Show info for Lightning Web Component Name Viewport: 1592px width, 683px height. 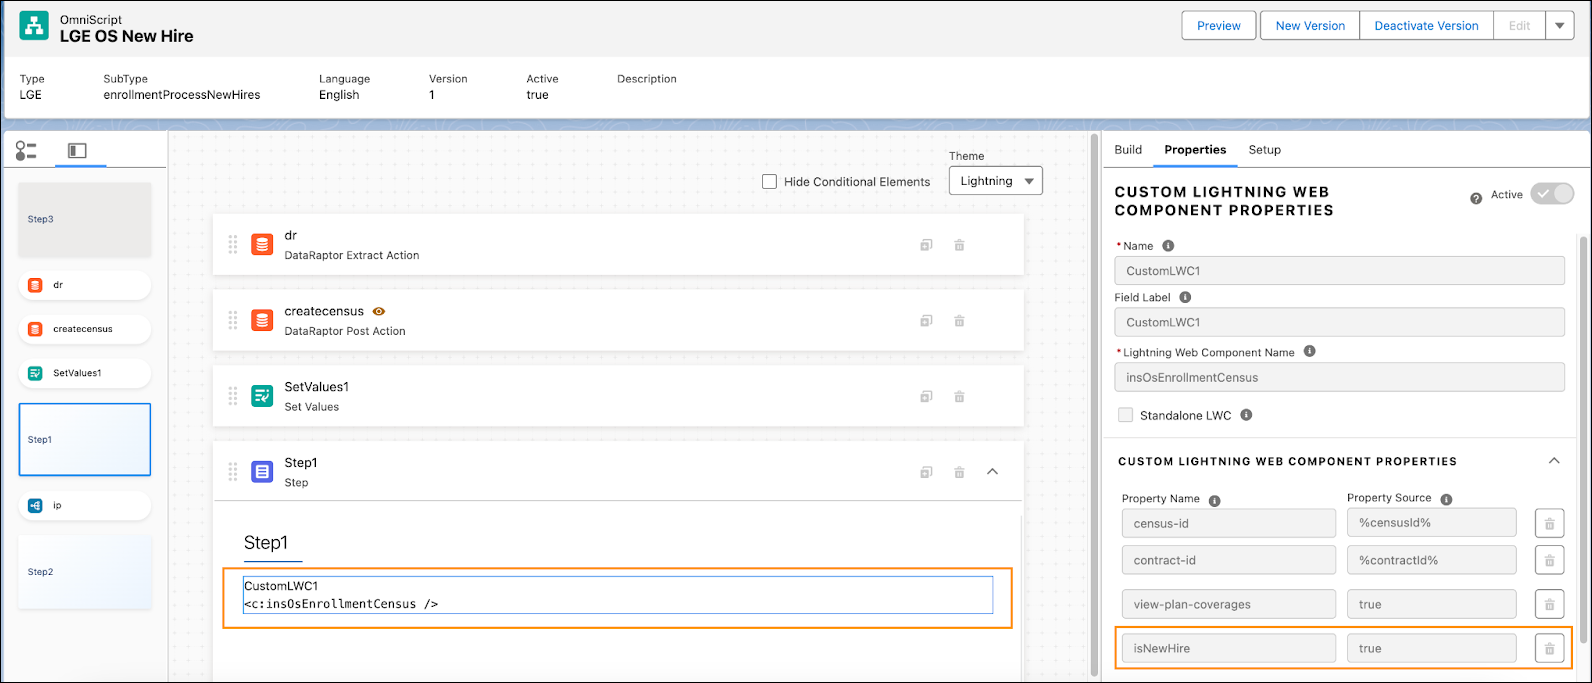click(1310, 352)
